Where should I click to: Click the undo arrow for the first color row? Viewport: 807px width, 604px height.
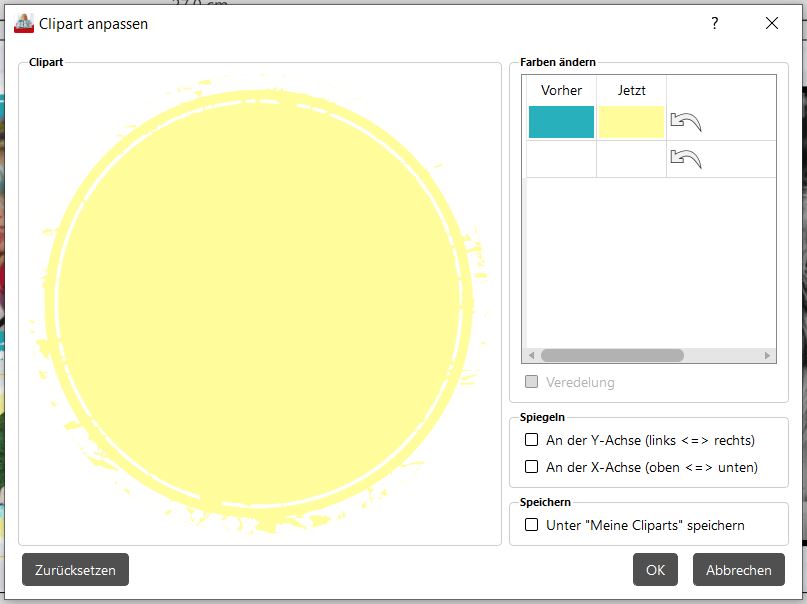(685, 122)
